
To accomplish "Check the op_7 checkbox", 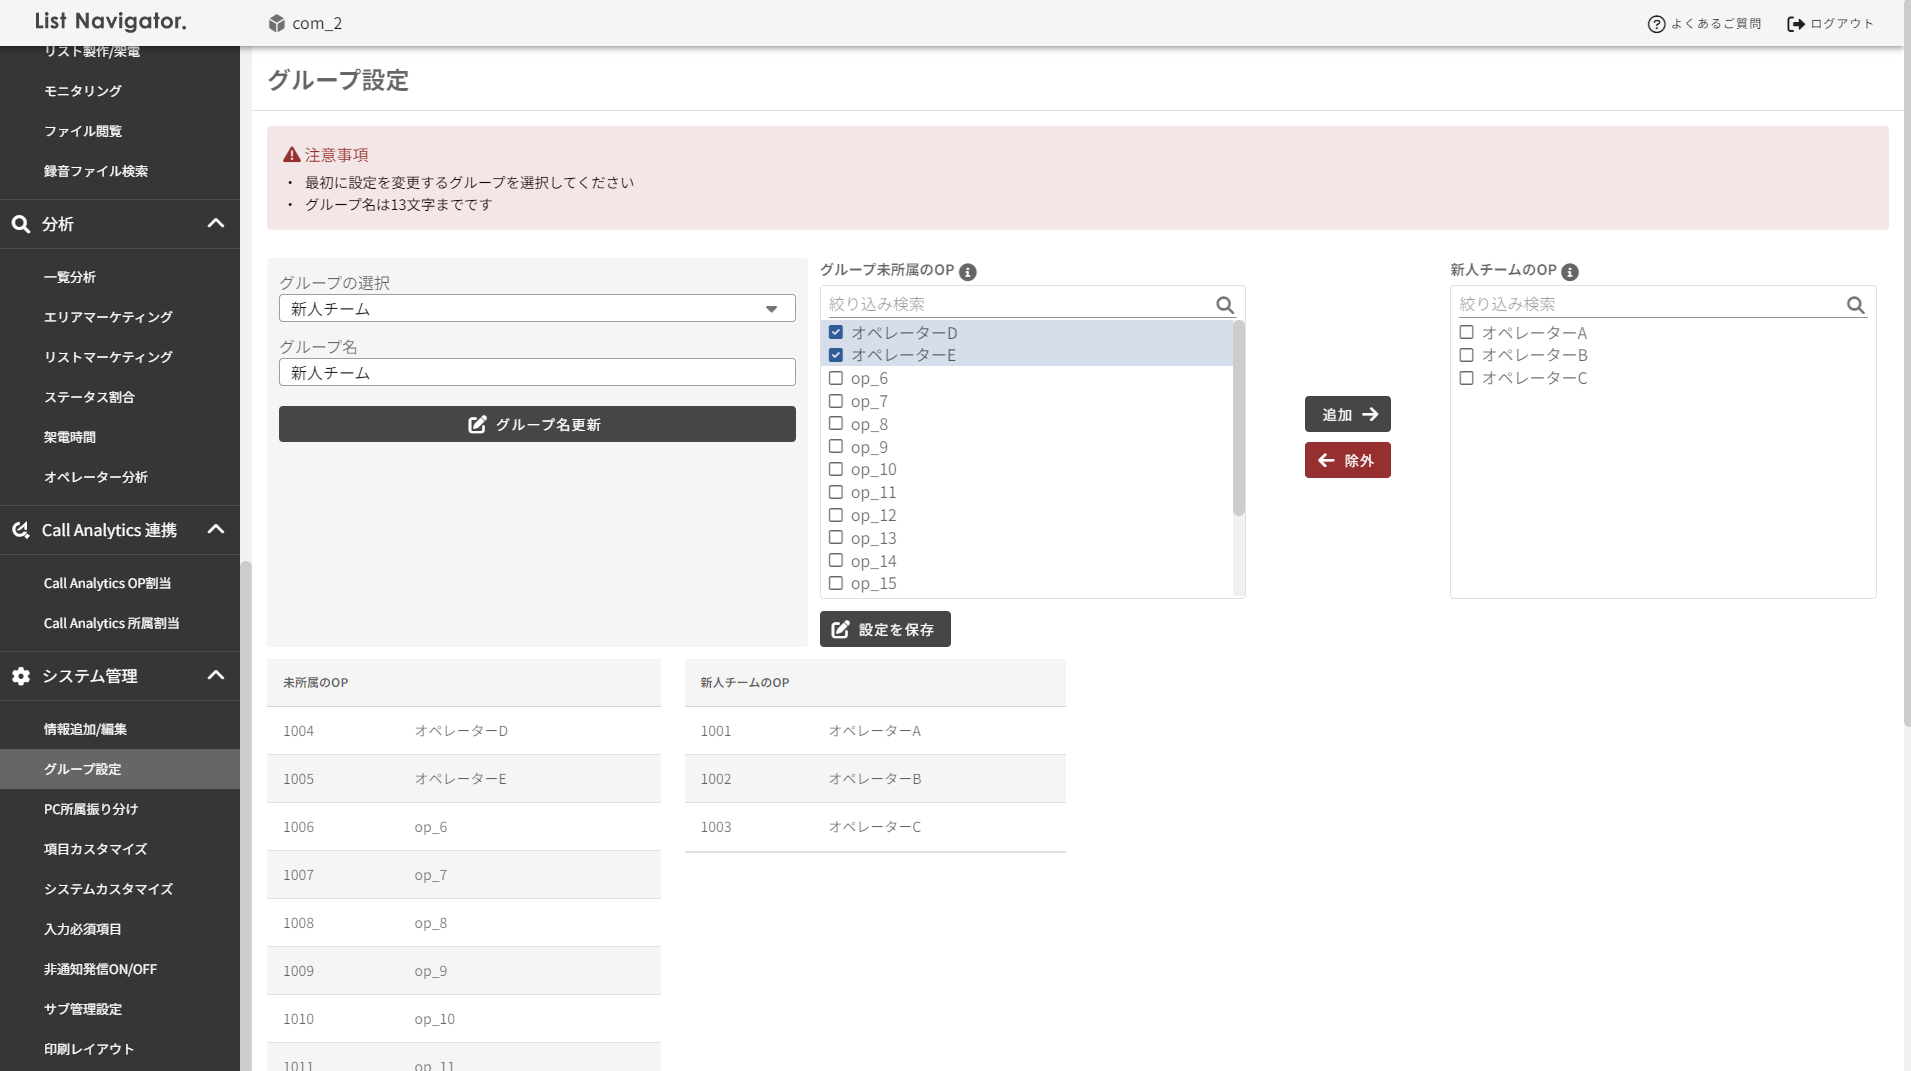I will 836,401.
